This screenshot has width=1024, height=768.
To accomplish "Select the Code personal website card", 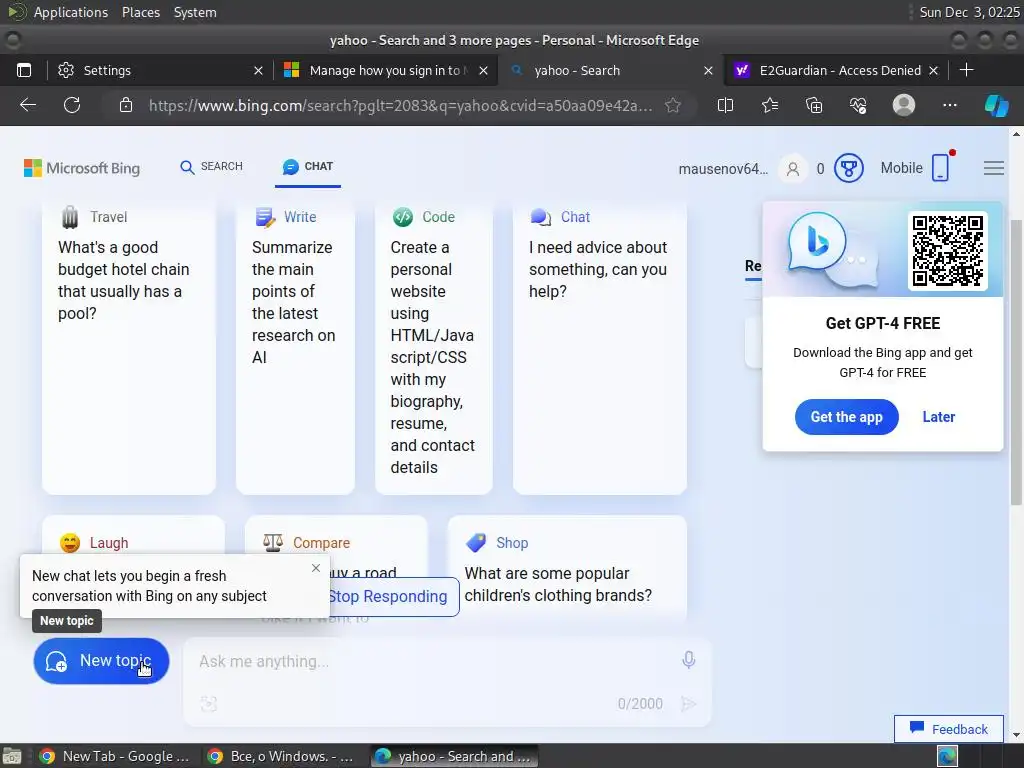I will (x=434, y=347).
